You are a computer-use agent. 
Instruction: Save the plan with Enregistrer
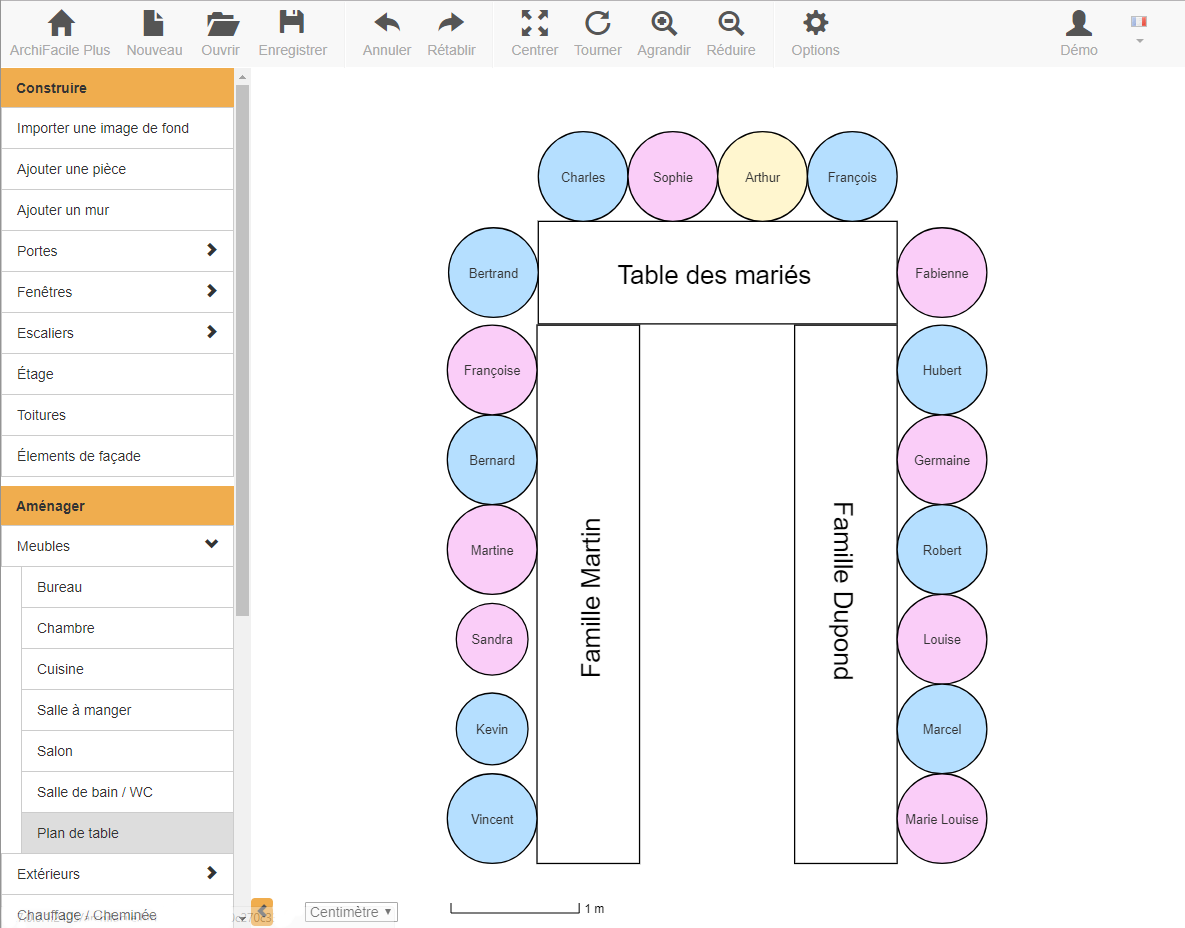(x=292, y=24)
